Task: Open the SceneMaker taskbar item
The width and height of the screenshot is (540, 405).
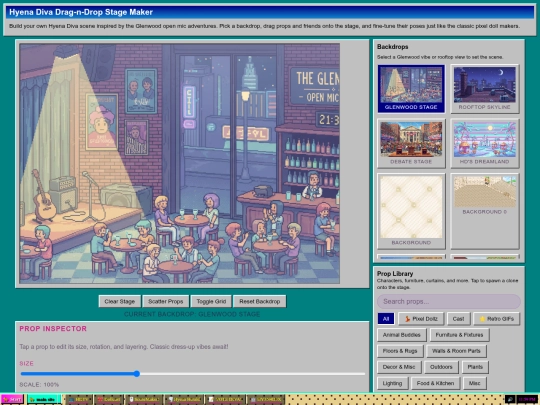Action: coord(144,399)
